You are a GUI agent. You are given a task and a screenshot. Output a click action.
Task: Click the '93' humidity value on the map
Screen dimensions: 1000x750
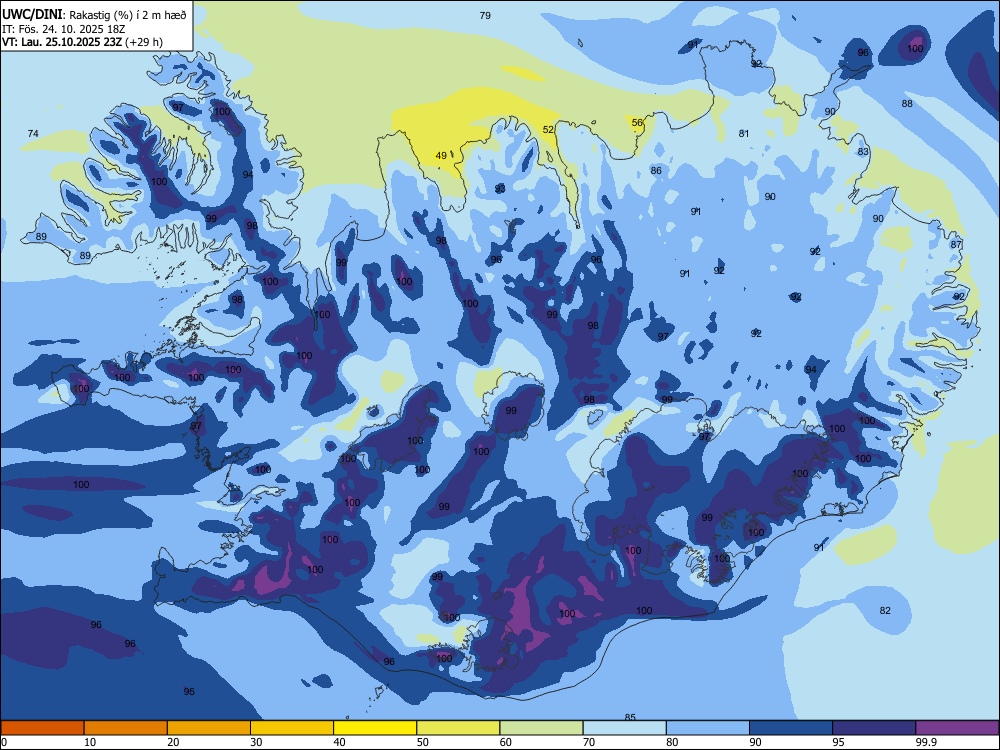point(500,188)
